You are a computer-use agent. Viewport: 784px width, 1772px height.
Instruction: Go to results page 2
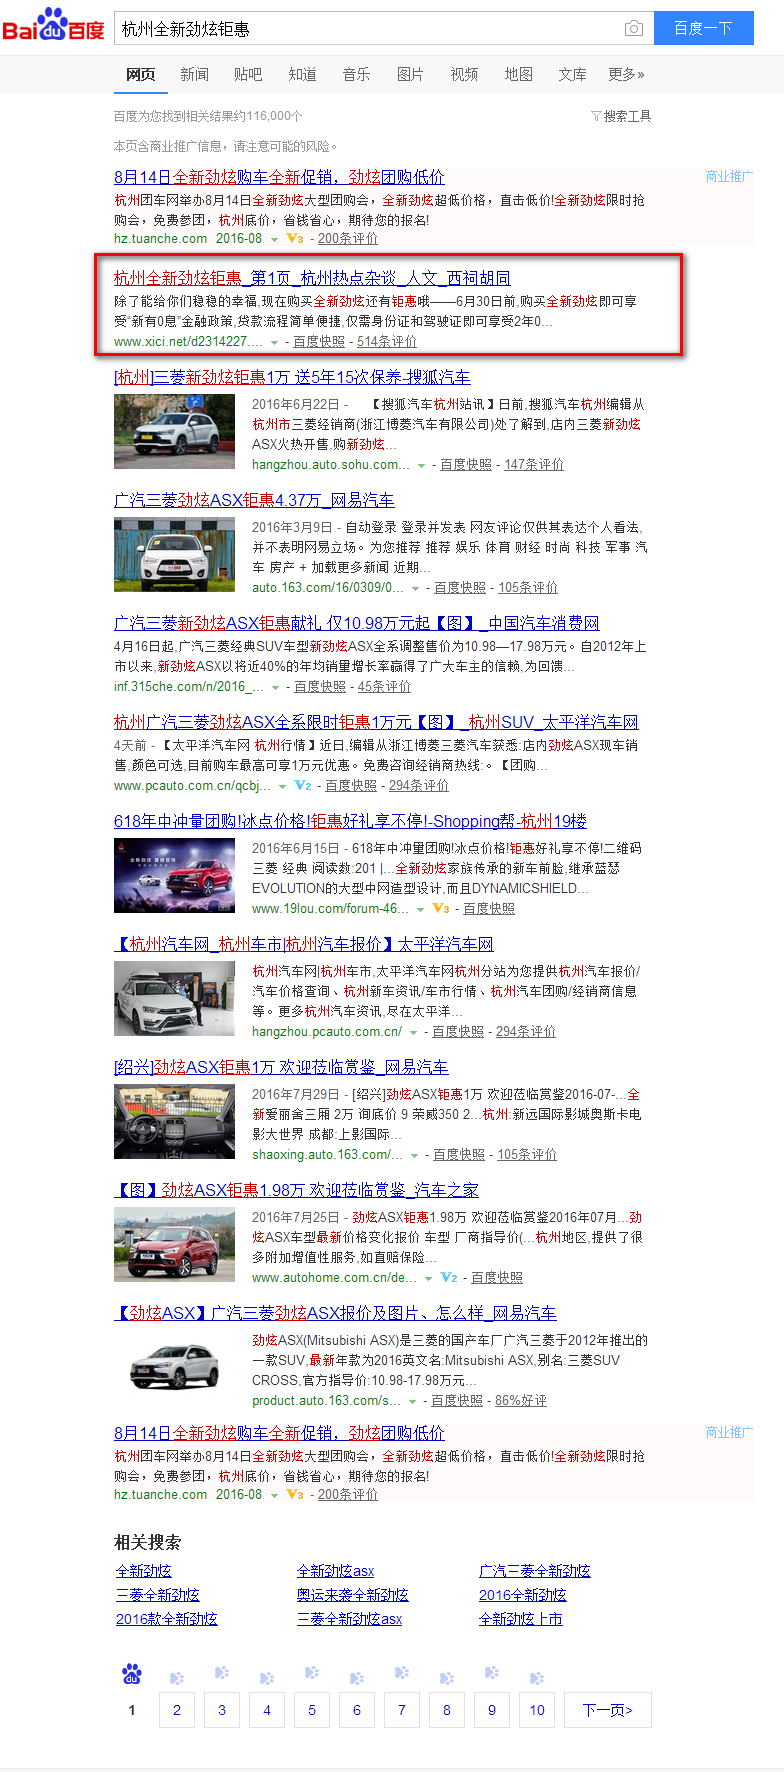[177, 1710]
